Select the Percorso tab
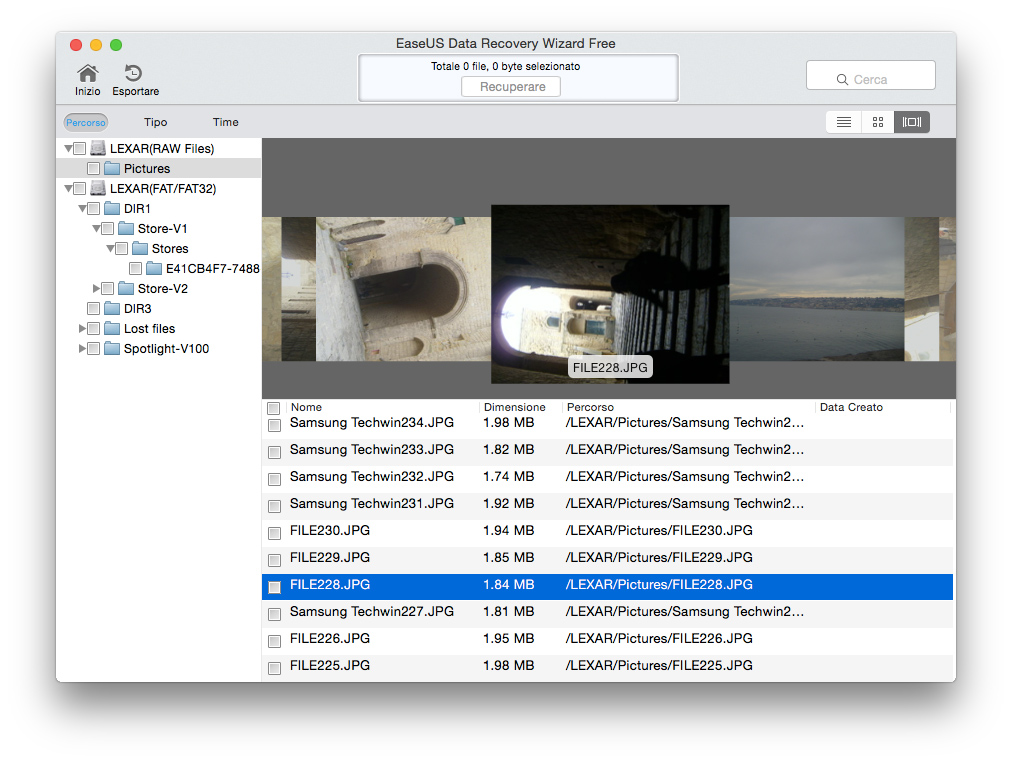Image resolution: width=1012 pixels, height=762 pixels. pyautogui.click(x=86, y=122)
